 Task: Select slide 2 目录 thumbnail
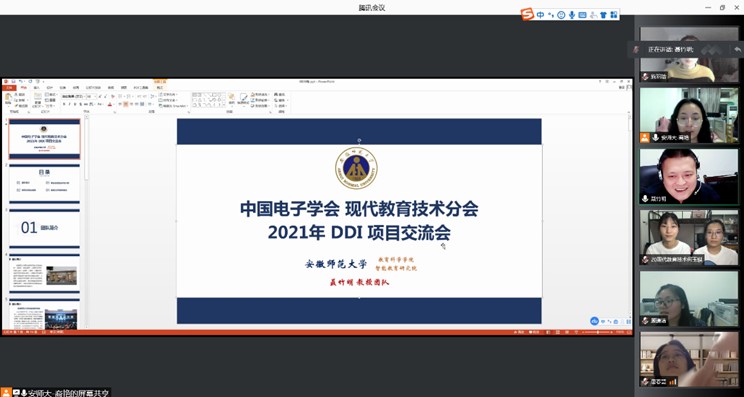pyautogui.click(x=45, y=183)
